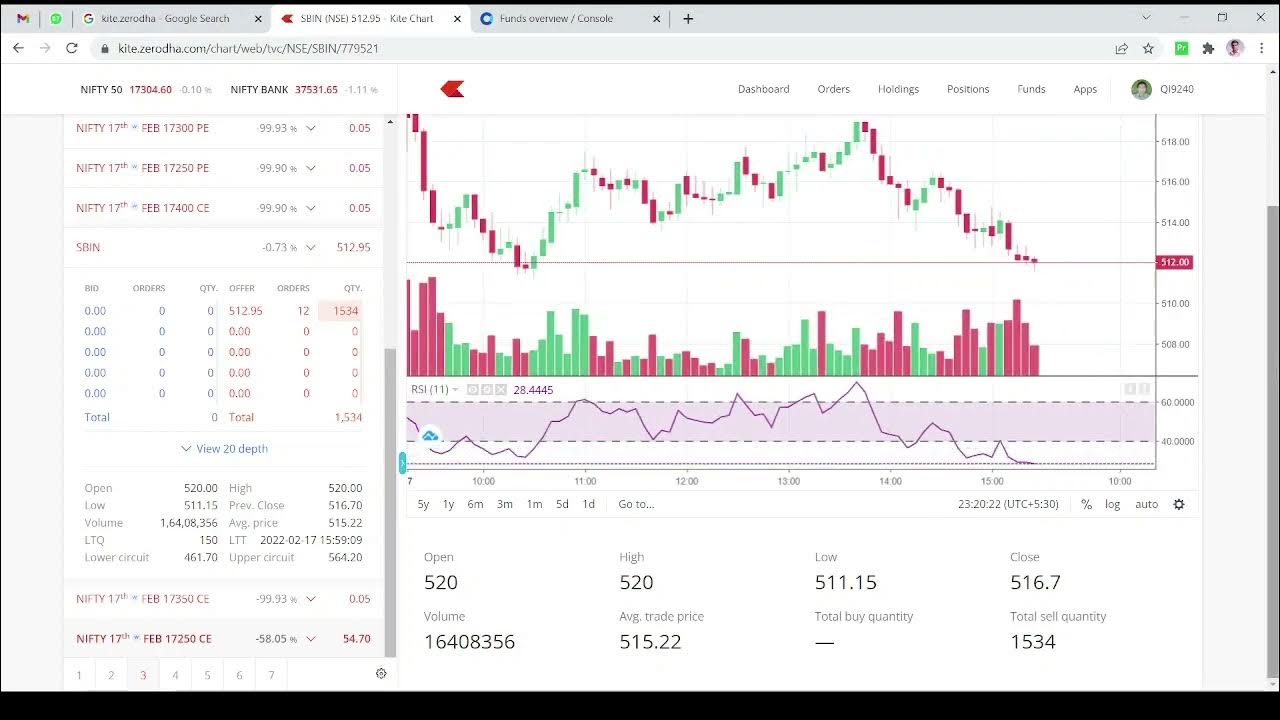Click the teal panel handle on chart's left edge
This screenshot has width=1280, height=720.
pos(402,463)
